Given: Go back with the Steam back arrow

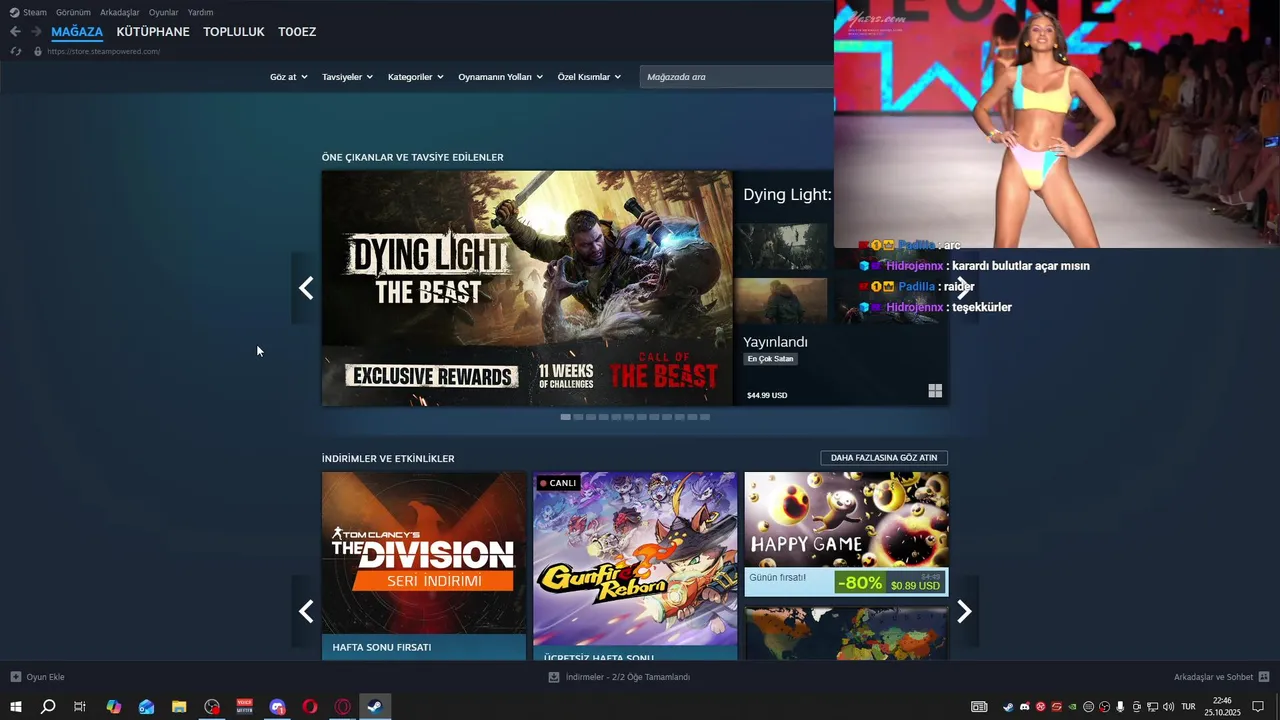Looking at the screenshot, I should [x=15, y=32].
